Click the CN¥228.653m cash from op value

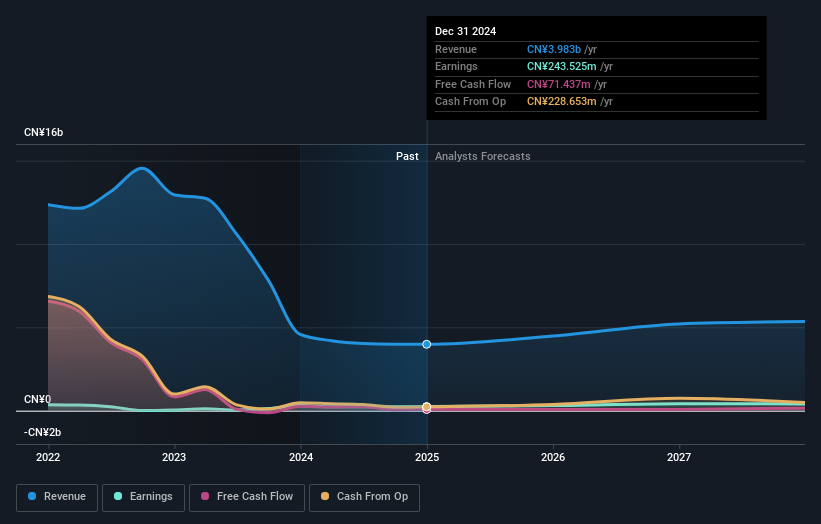click(x=562, y=102)
